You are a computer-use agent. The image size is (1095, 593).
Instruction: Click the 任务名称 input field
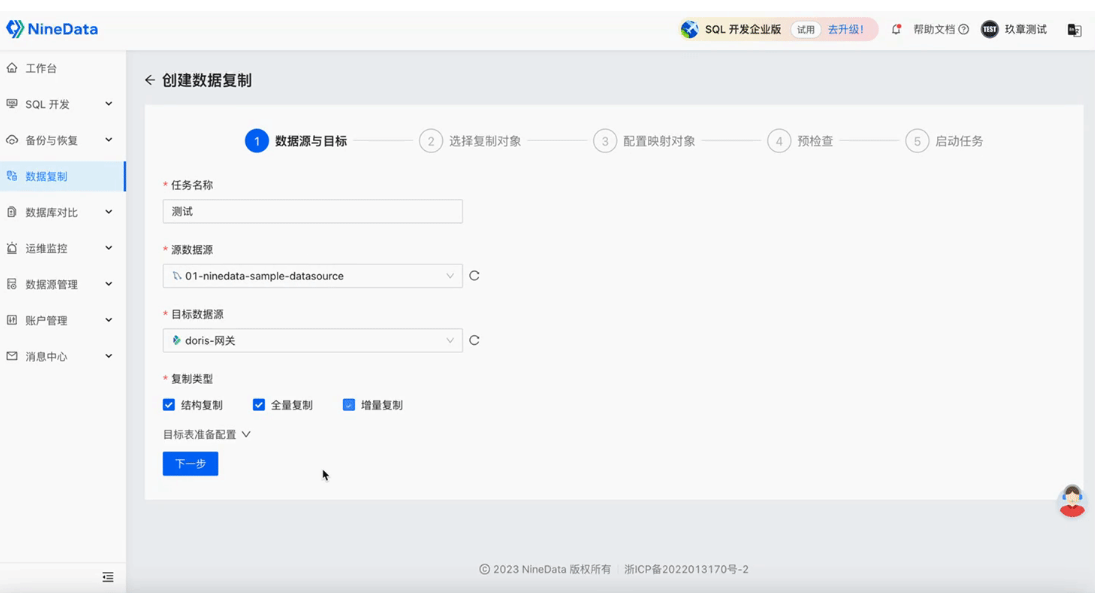(x=313, y=212)
